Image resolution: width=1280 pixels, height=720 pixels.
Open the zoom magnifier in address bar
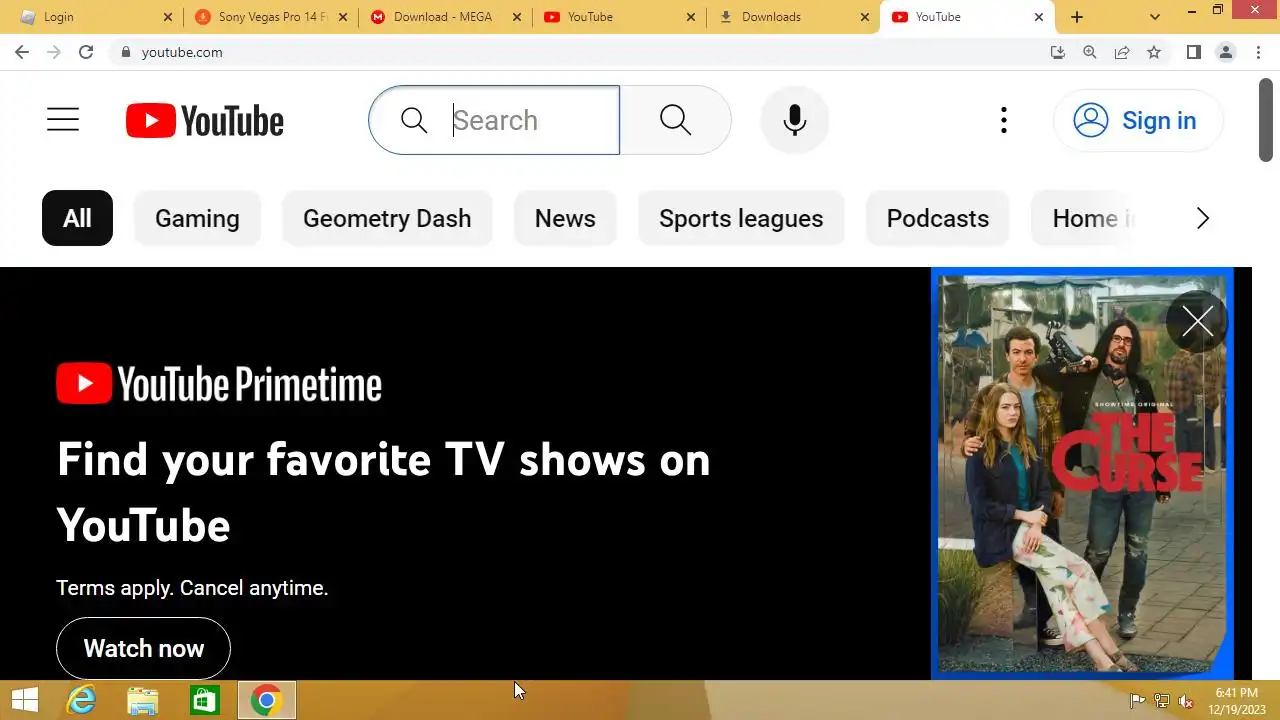coord(1090,52)
